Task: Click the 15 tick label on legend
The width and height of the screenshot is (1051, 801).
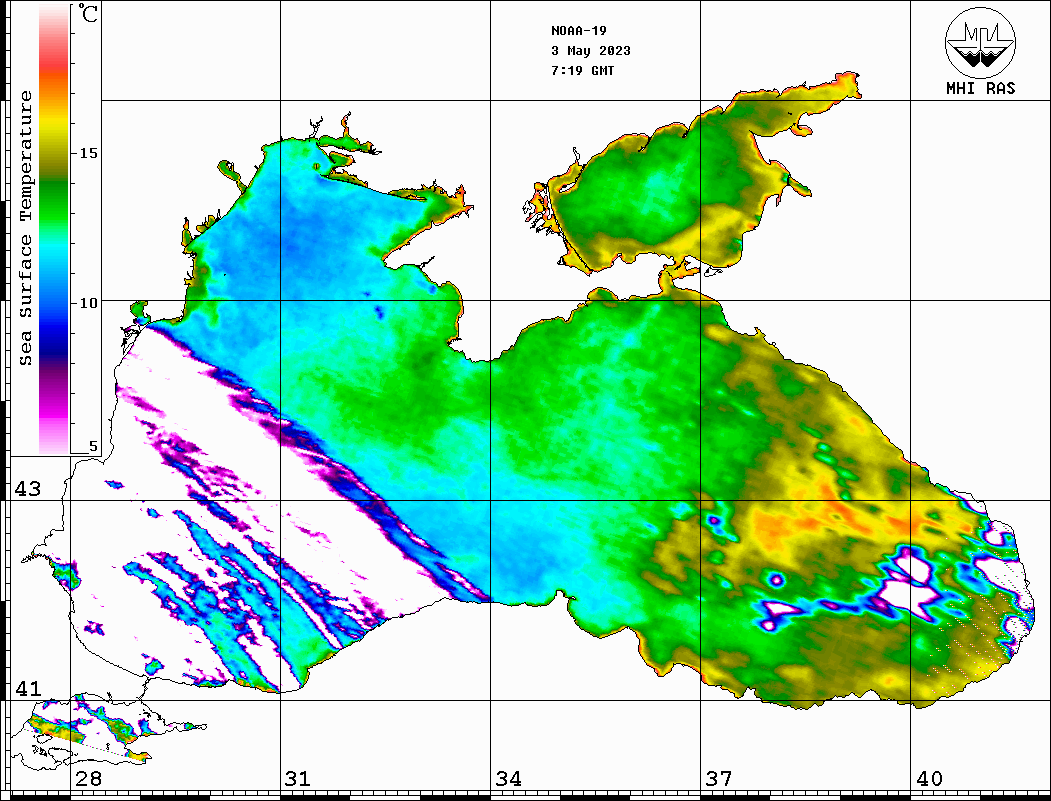Action: click(89, 153)
